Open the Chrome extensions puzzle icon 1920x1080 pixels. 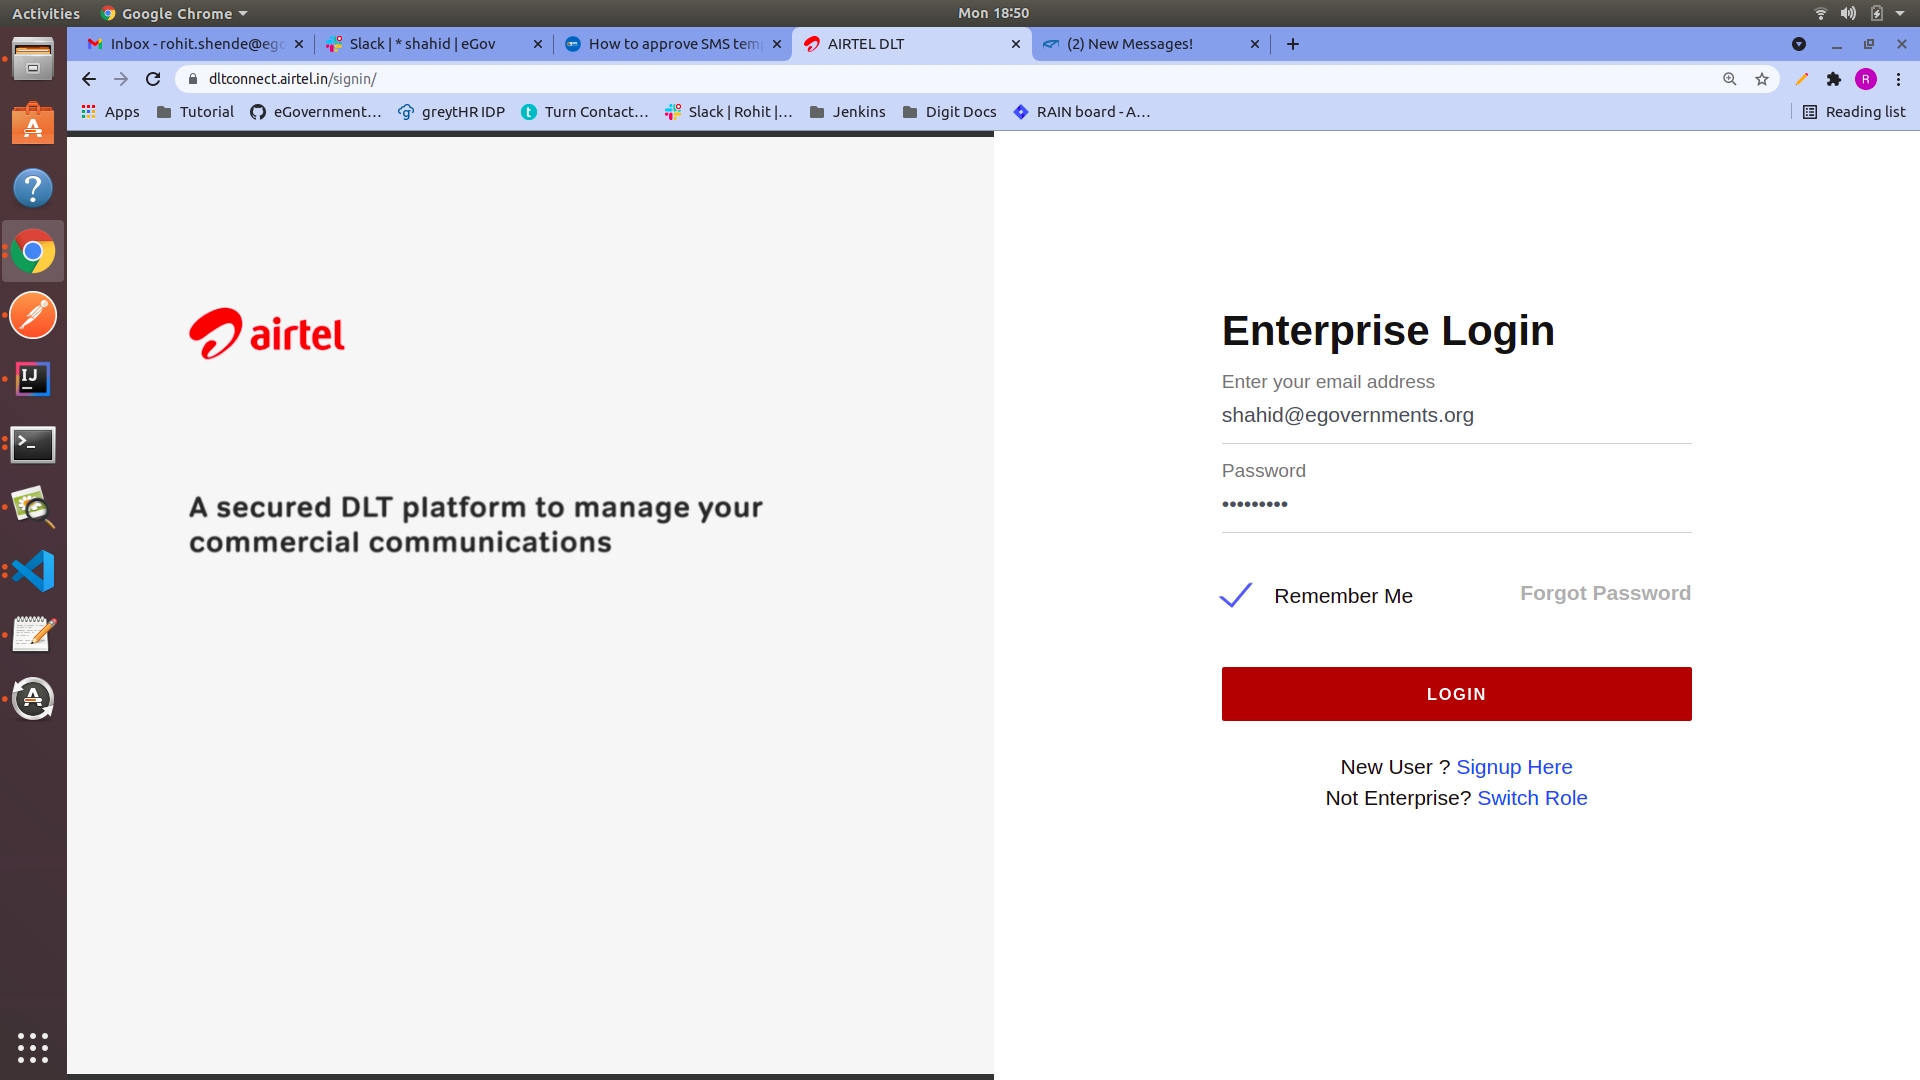(1833, 79)
